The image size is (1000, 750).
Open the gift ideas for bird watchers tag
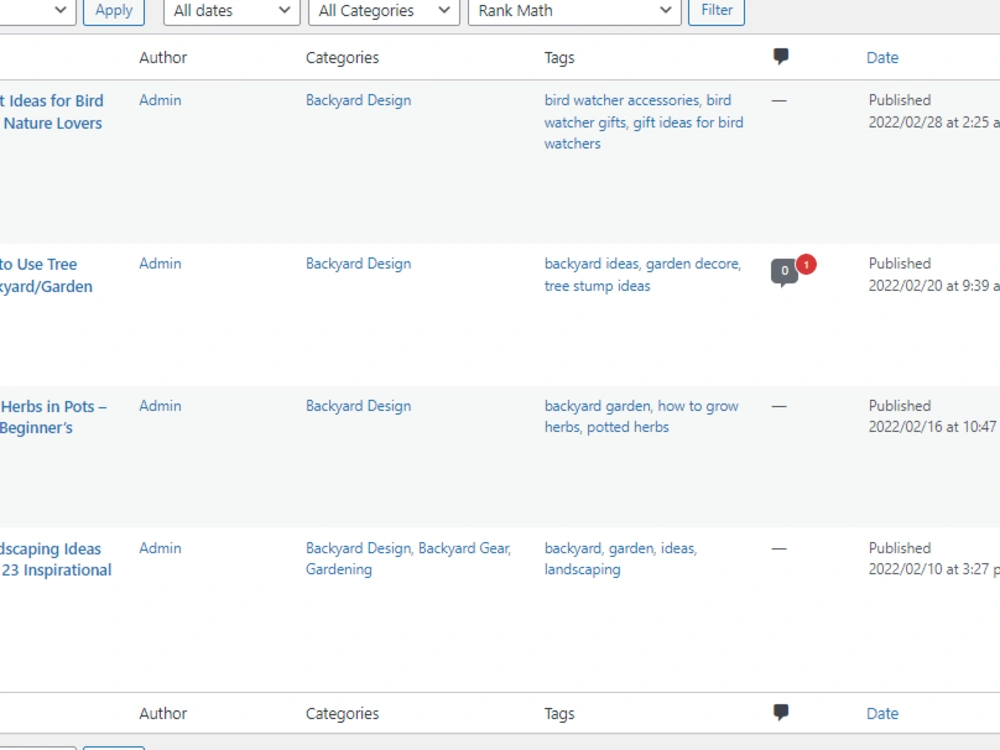pos(688,122)
